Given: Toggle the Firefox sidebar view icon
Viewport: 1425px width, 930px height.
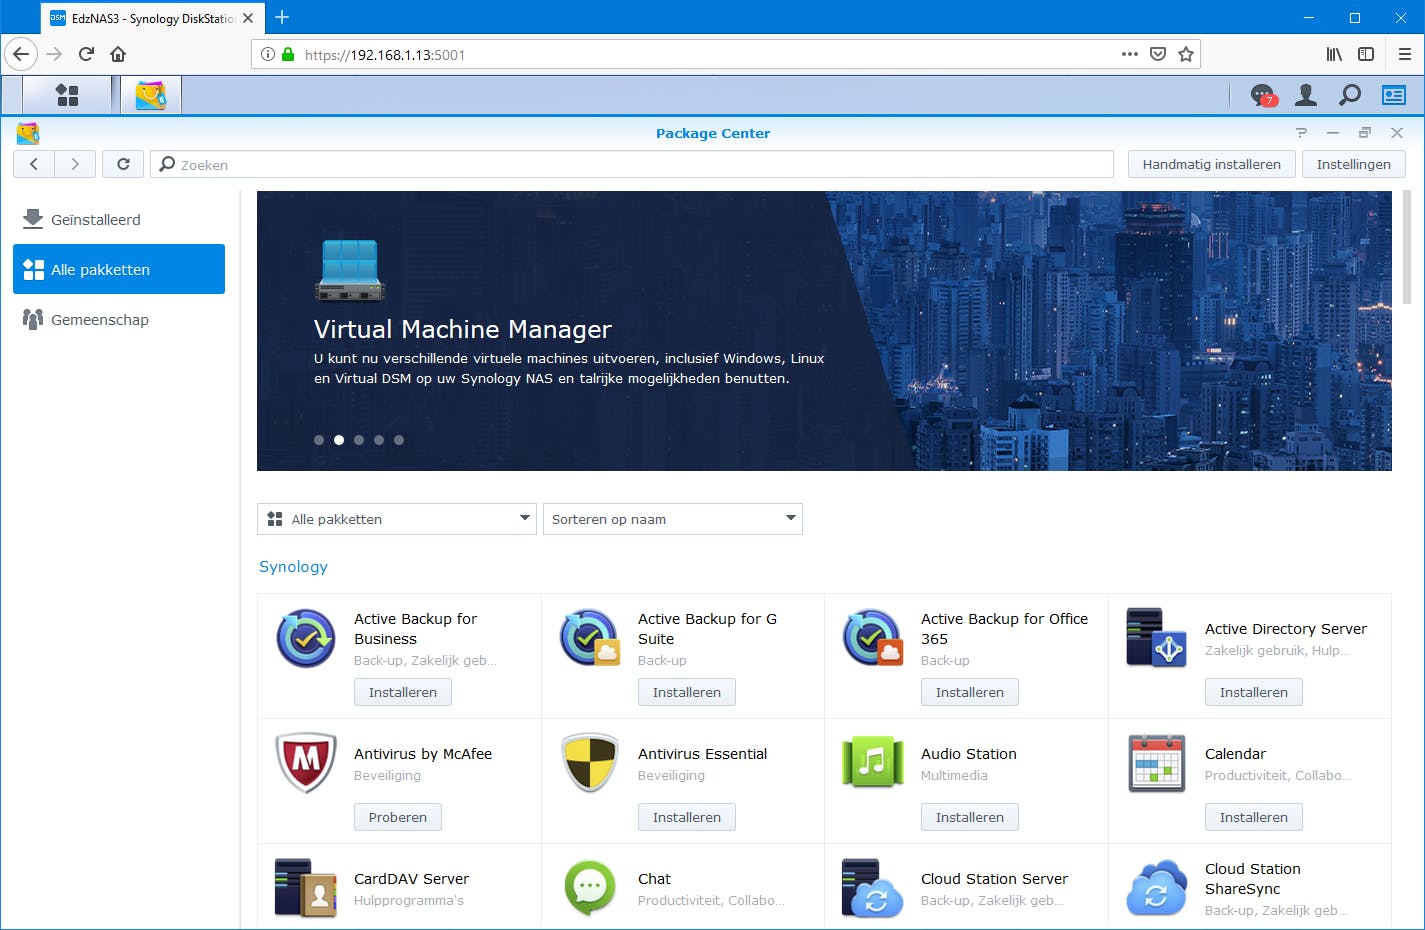Looking at the screenshot, I should pos(1366,54).
